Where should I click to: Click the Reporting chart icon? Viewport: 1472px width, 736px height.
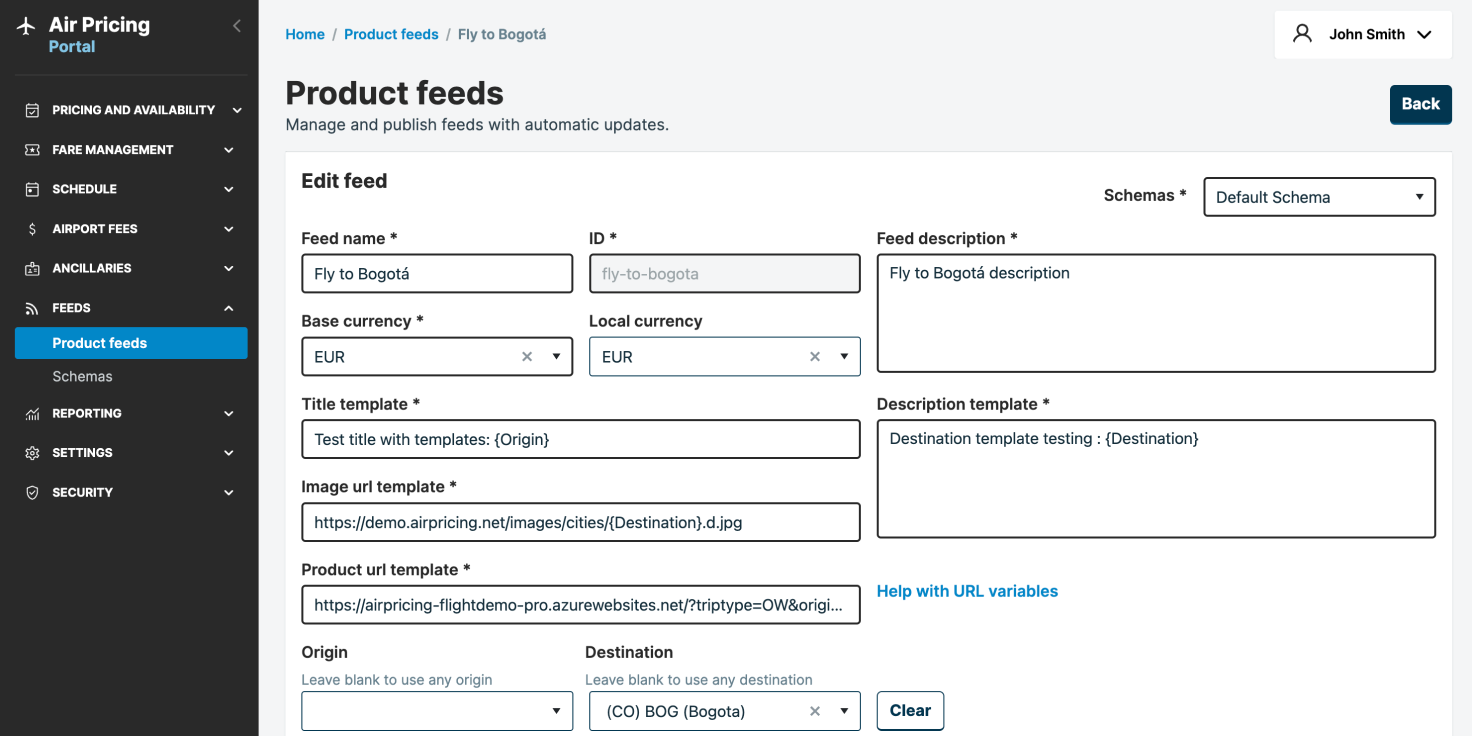click(32, 413)
